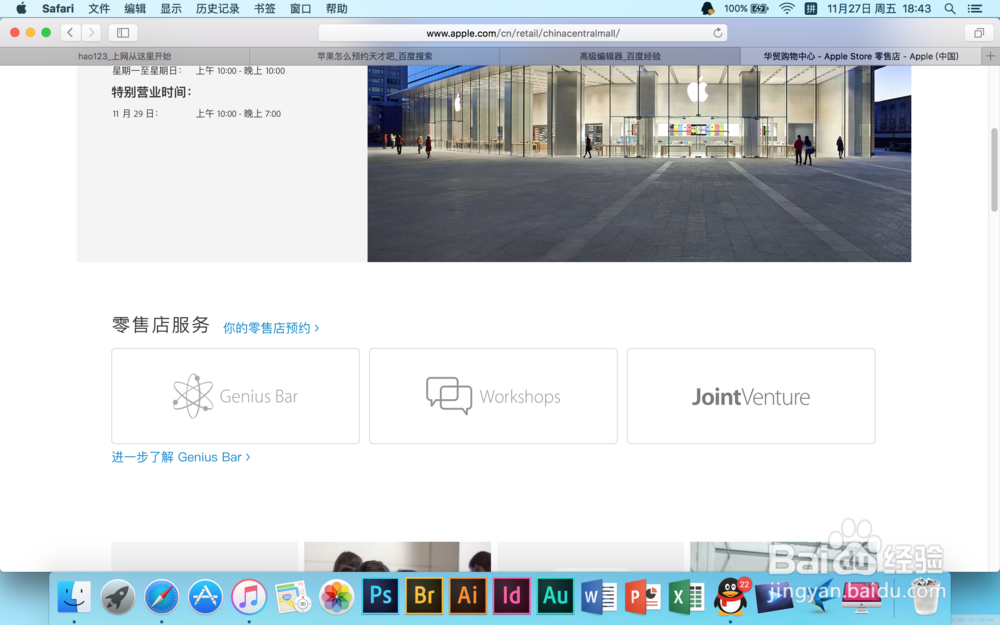1000x625 pixels.
Task: Open the 帮助 menu
Action: 337,8
